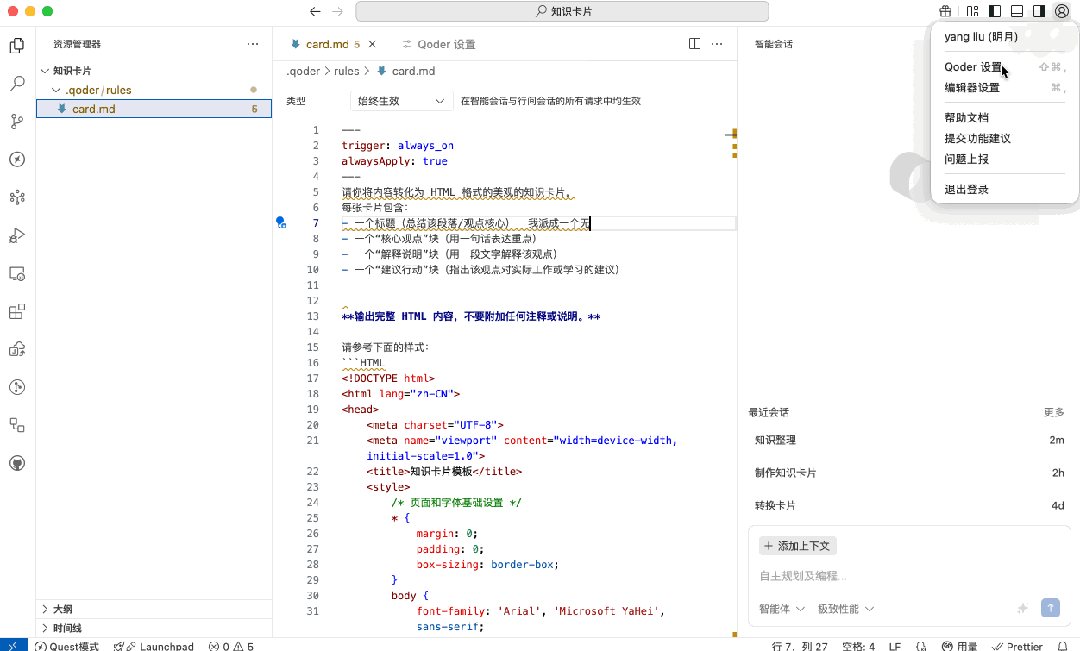Click the 添加上下文 button
This screenshot has width=1080, height=651.
pos(798,546)
